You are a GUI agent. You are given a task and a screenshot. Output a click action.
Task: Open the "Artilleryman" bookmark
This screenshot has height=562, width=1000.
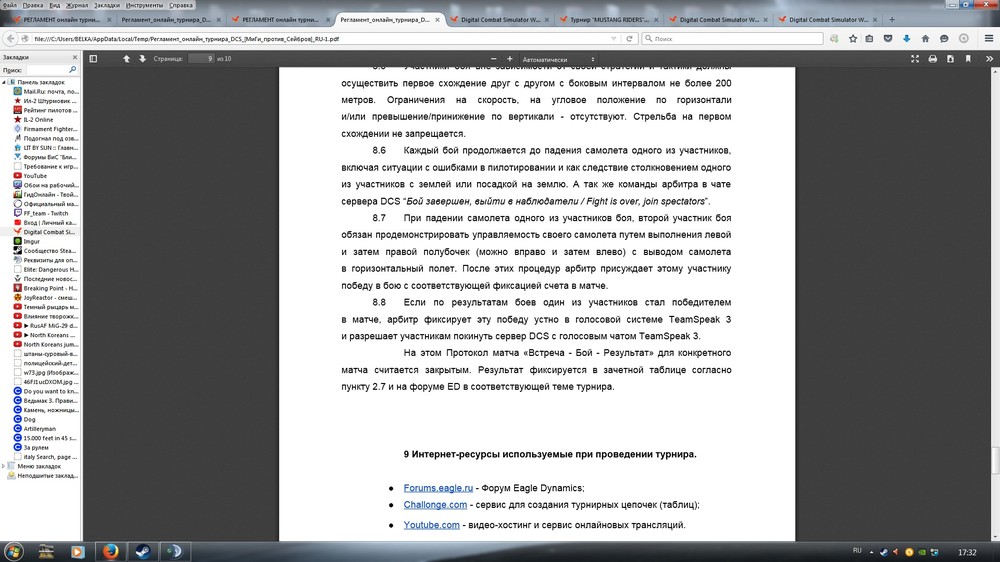click(35, 429)
